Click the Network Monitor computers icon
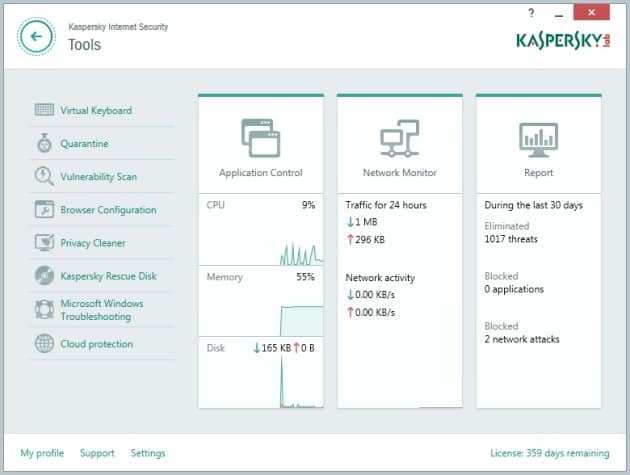This screenshot has height=475, width=630. pos(400,138)
